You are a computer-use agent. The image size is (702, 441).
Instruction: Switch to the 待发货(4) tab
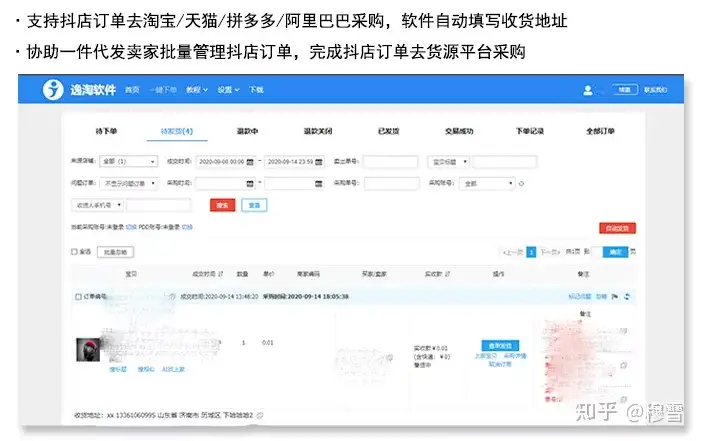pos(177,131)
